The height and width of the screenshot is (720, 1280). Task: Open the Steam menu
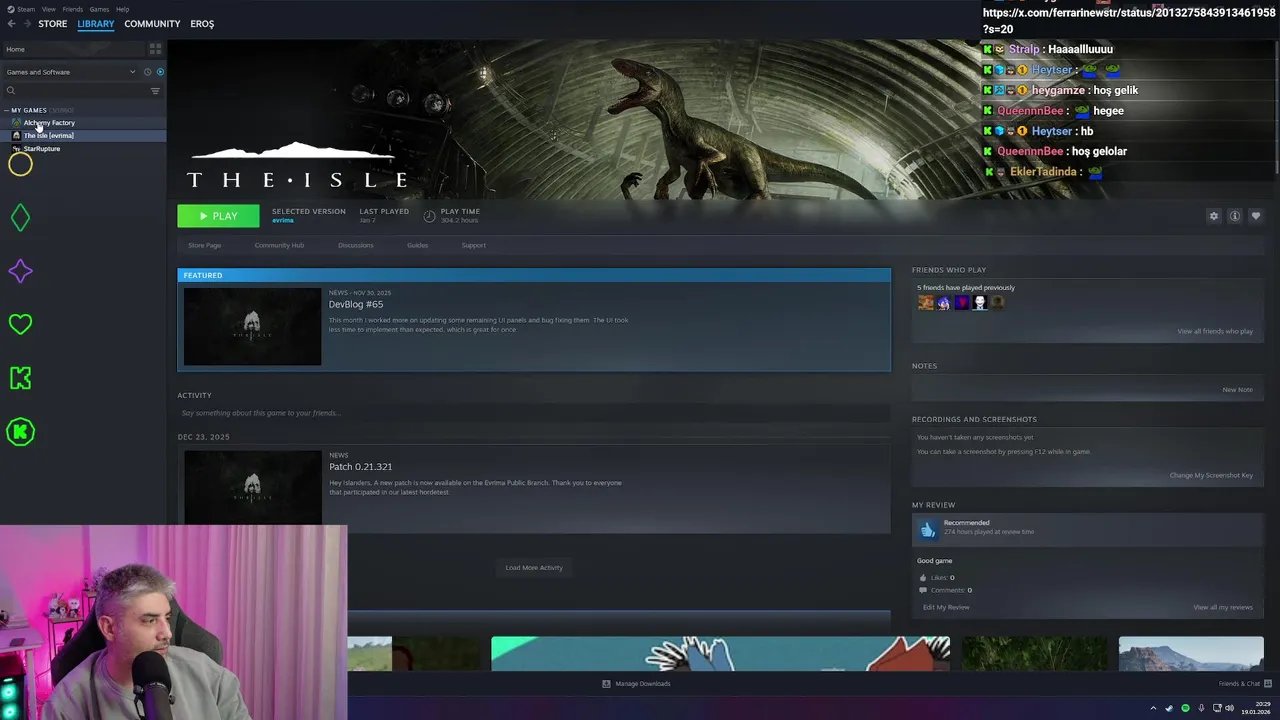[x=26, y=9]
